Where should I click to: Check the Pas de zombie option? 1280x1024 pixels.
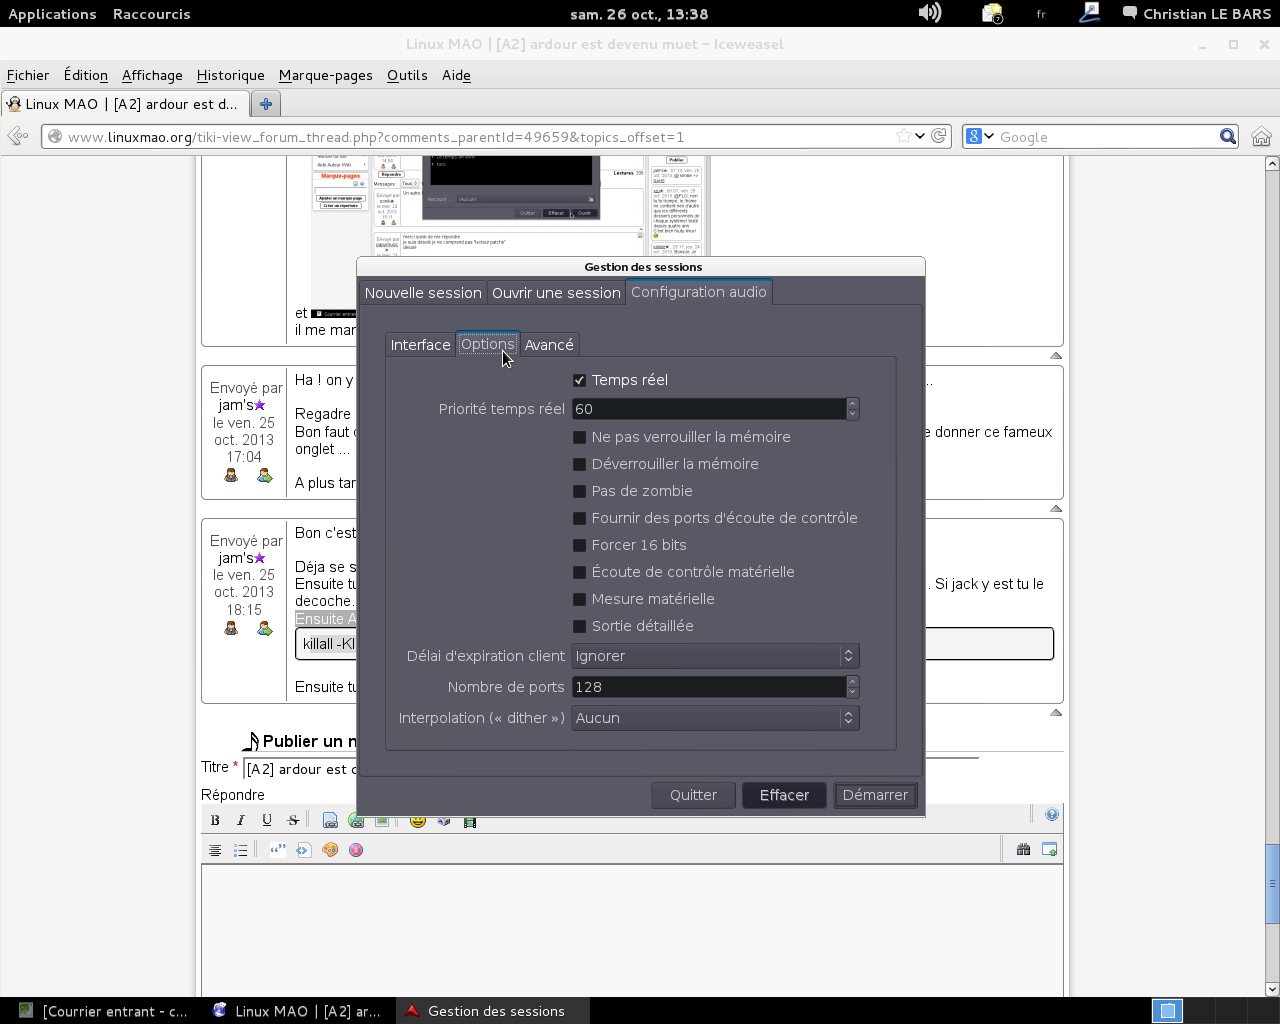[579, 491]
